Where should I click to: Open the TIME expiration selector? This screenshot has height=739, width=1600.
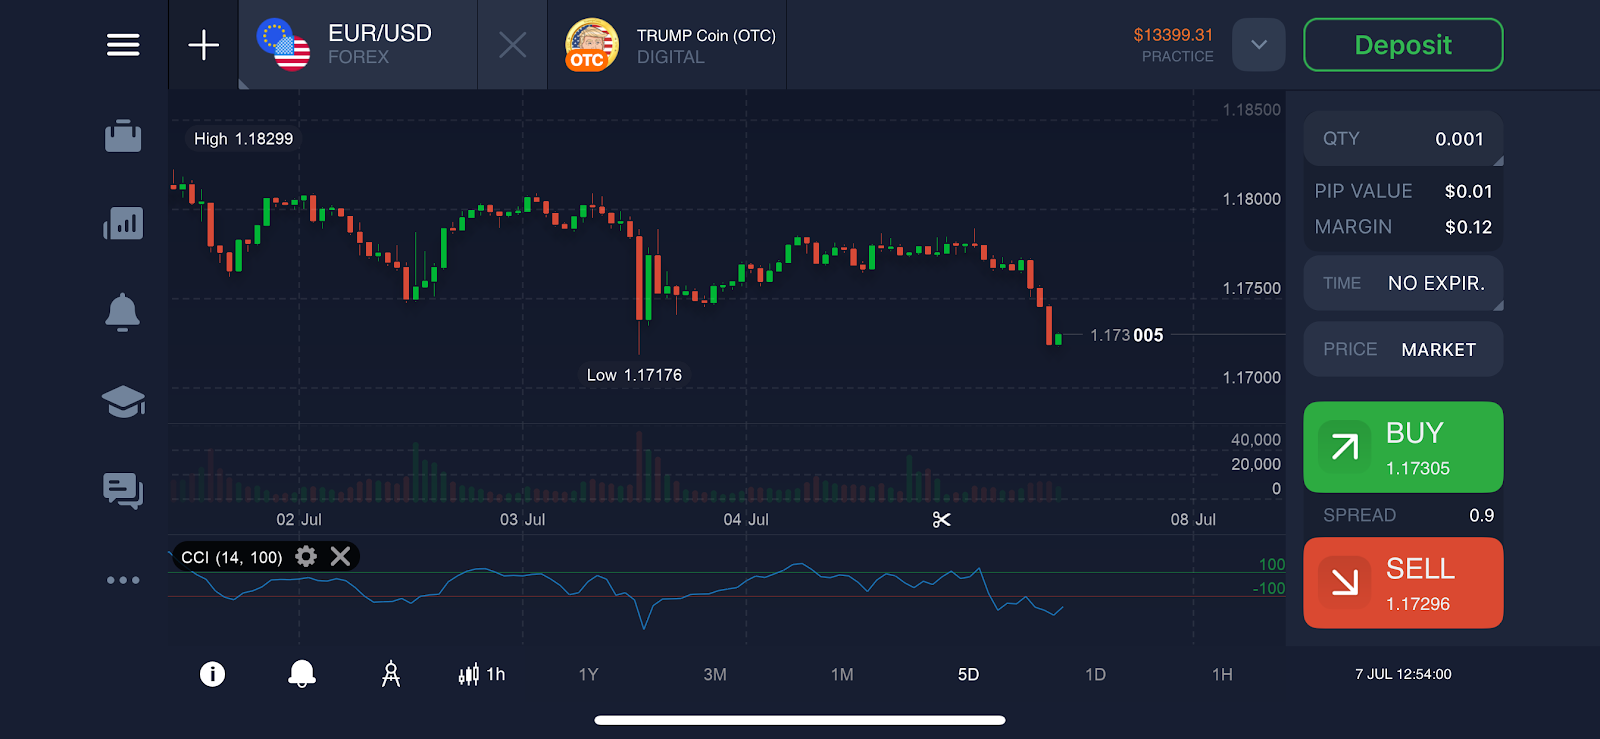(x=1403, y=284)
